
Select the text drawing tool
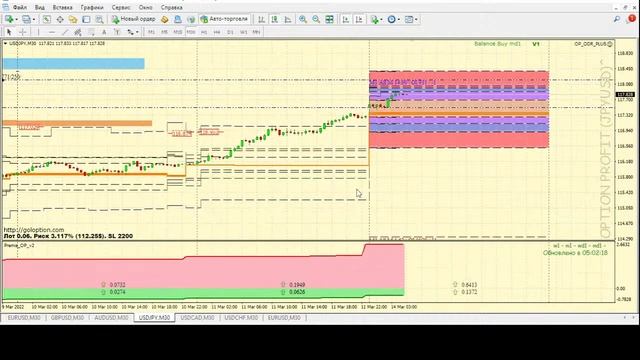(104, 32)
